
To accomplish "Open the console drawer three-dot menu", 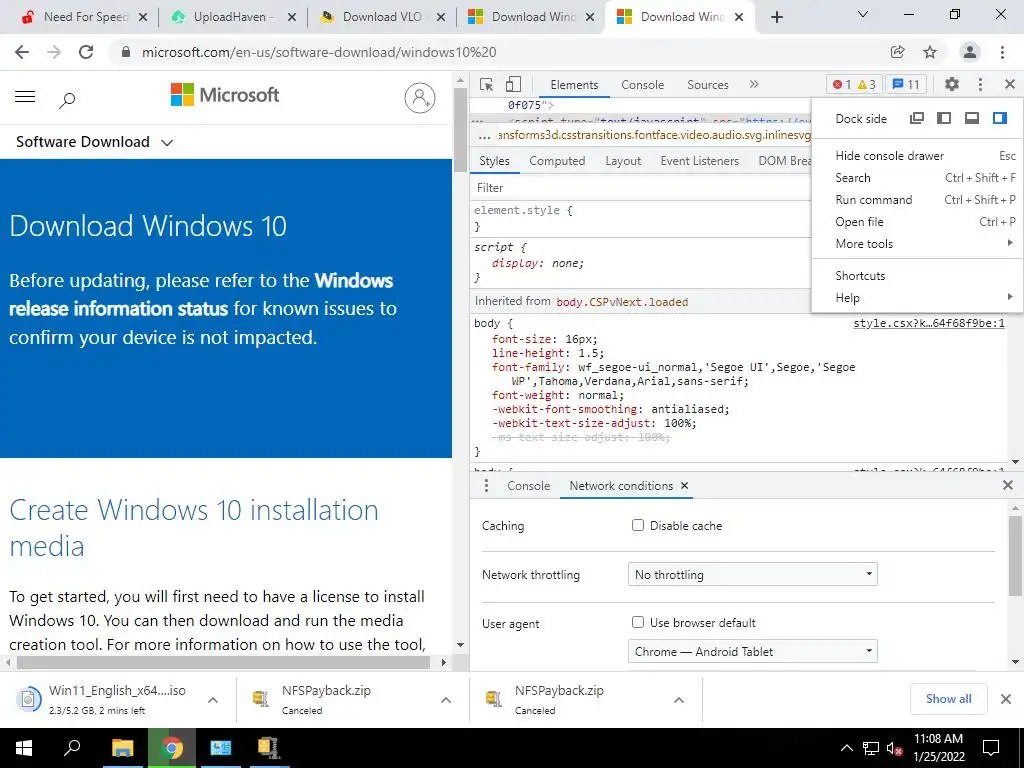I will (486, 485).
